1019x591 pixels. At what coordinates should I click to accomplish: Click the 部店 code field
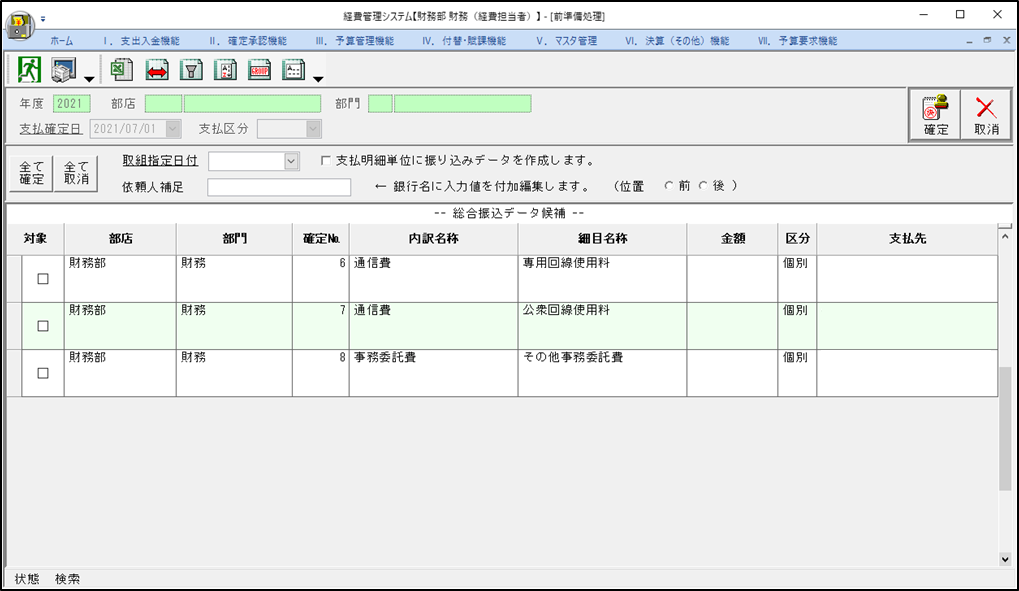163,104
